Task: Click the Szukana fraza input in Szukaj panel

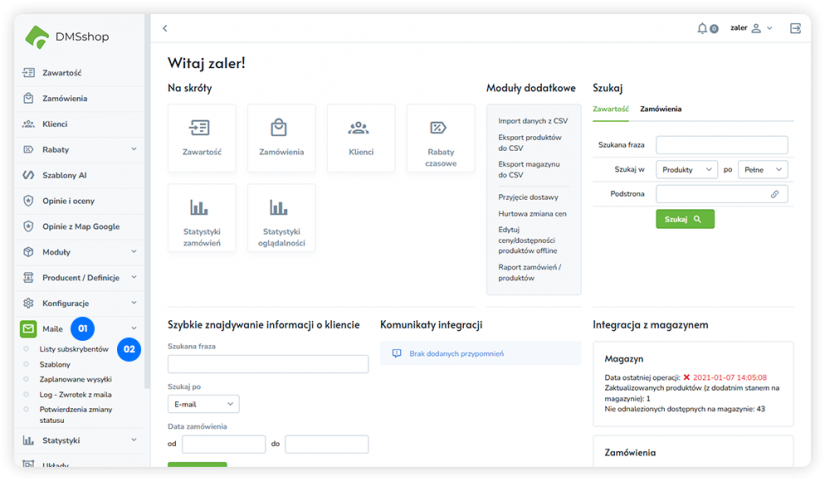Action: tap(721, 145)
